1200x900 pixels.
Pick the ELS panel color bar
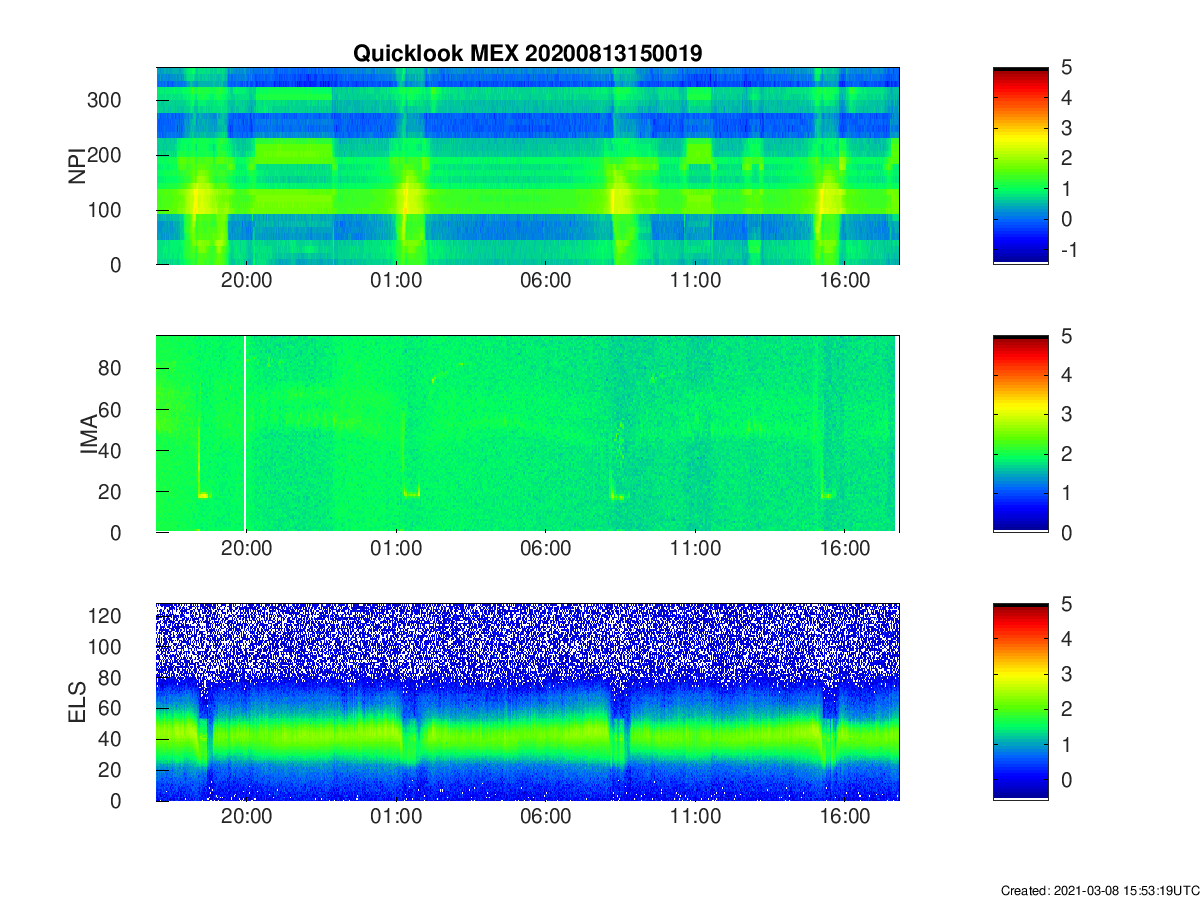(x=1020, y=702)
